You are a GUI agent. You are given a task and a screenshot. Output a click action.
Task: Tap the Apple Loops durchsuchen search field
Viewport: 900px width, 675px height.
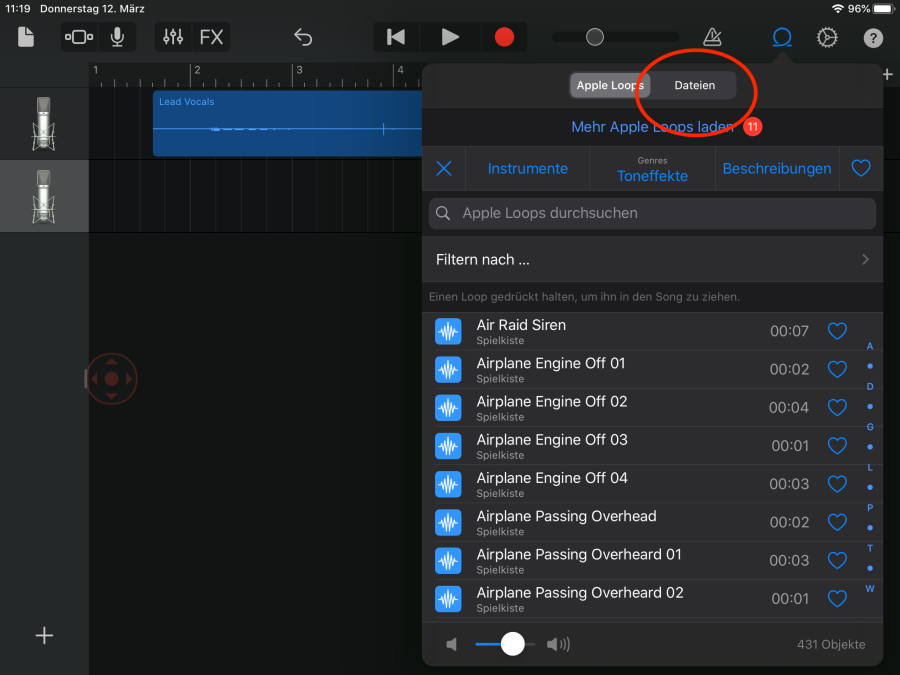pyautogui.click(x=652, y=213)
